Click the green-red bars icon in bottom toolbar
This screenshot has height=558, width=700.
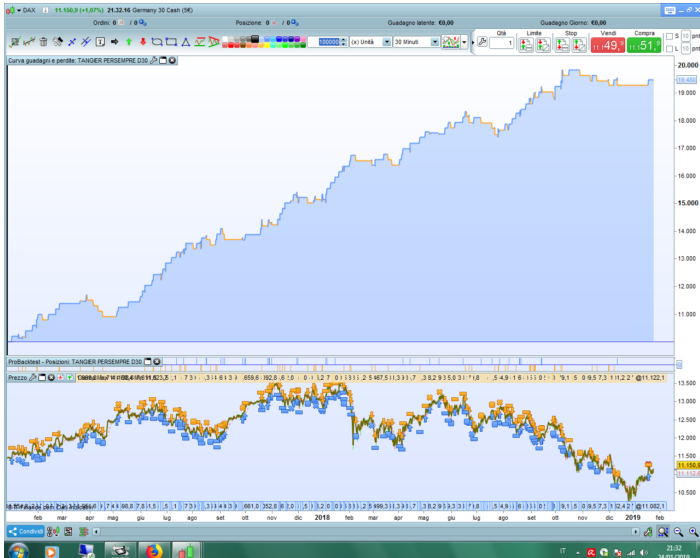(83, 532)
